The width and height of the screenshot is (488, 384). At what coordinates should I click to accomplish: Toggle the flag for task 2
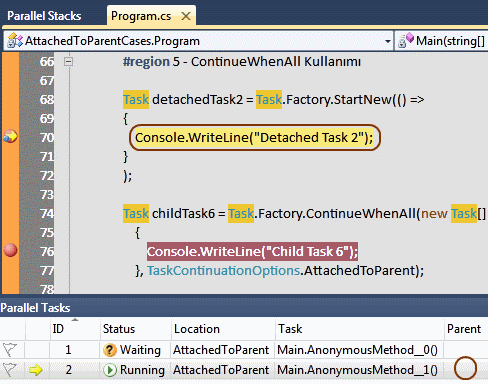(x=10, y=370)
